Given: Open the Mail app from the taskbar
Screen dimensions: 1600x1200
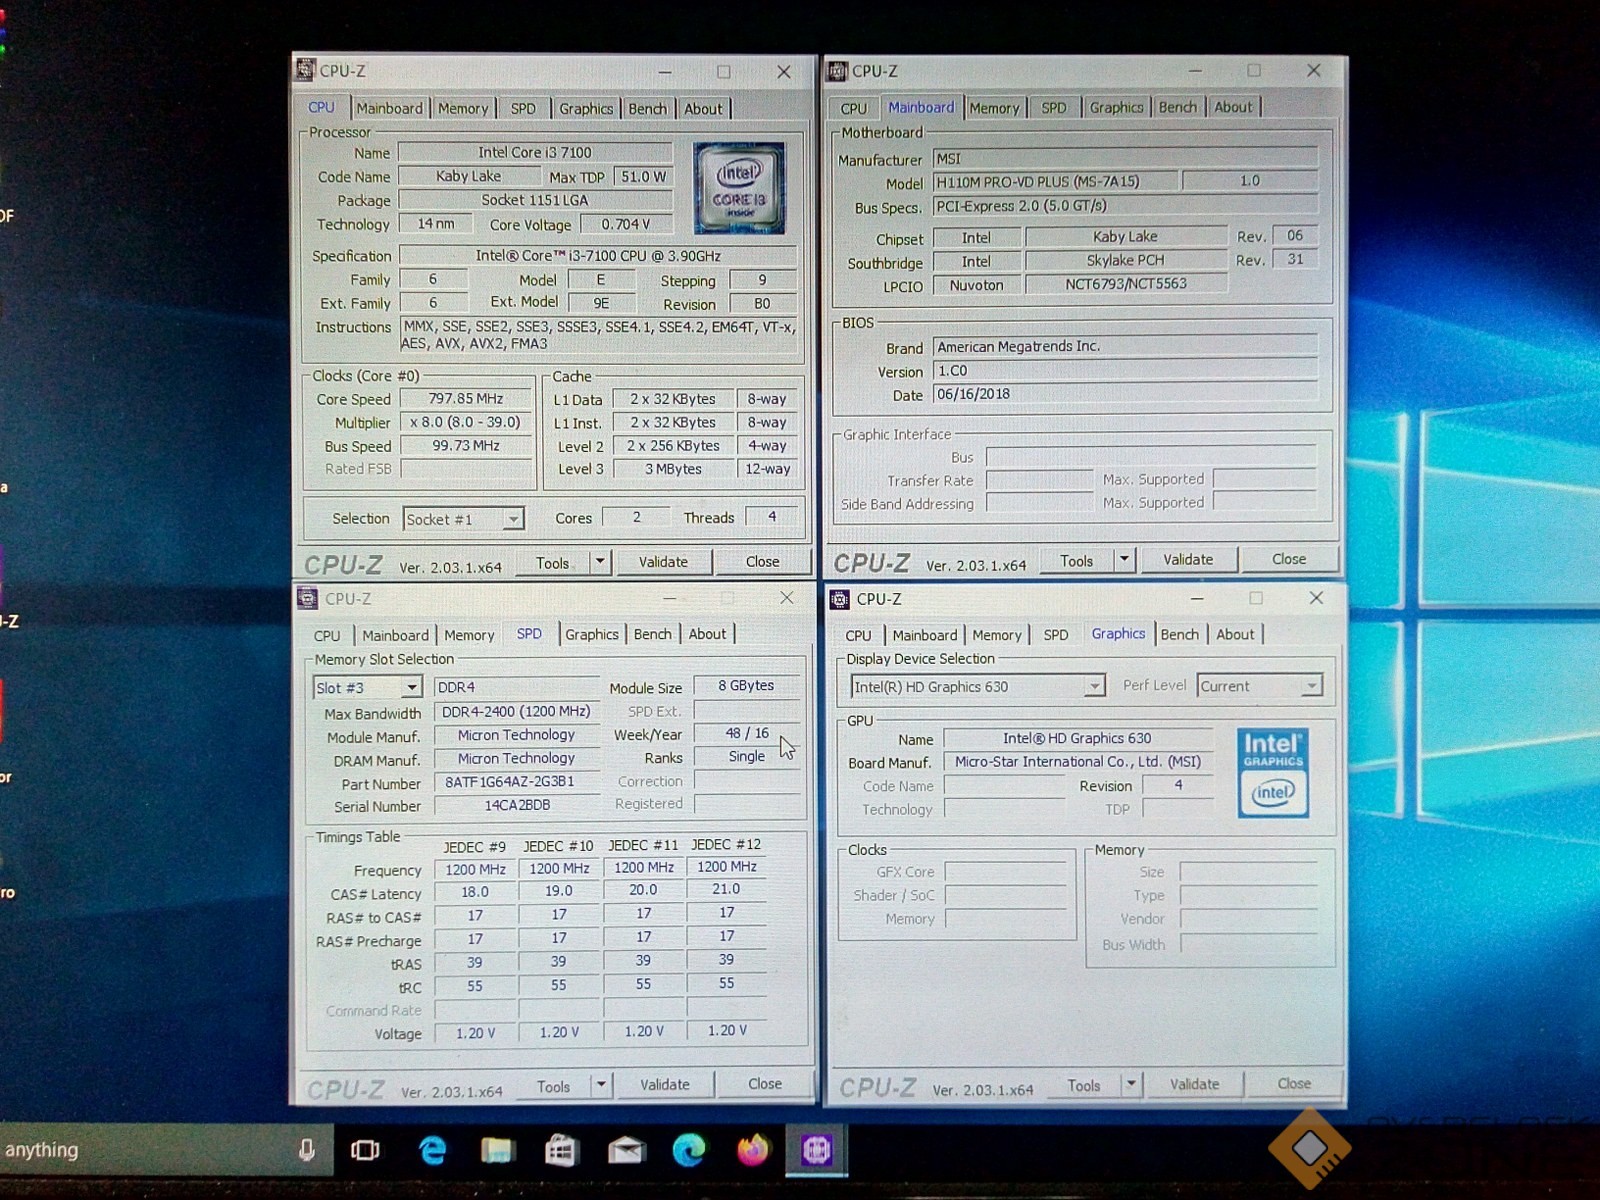Looking at the screenshot, I should (626, 1151).
